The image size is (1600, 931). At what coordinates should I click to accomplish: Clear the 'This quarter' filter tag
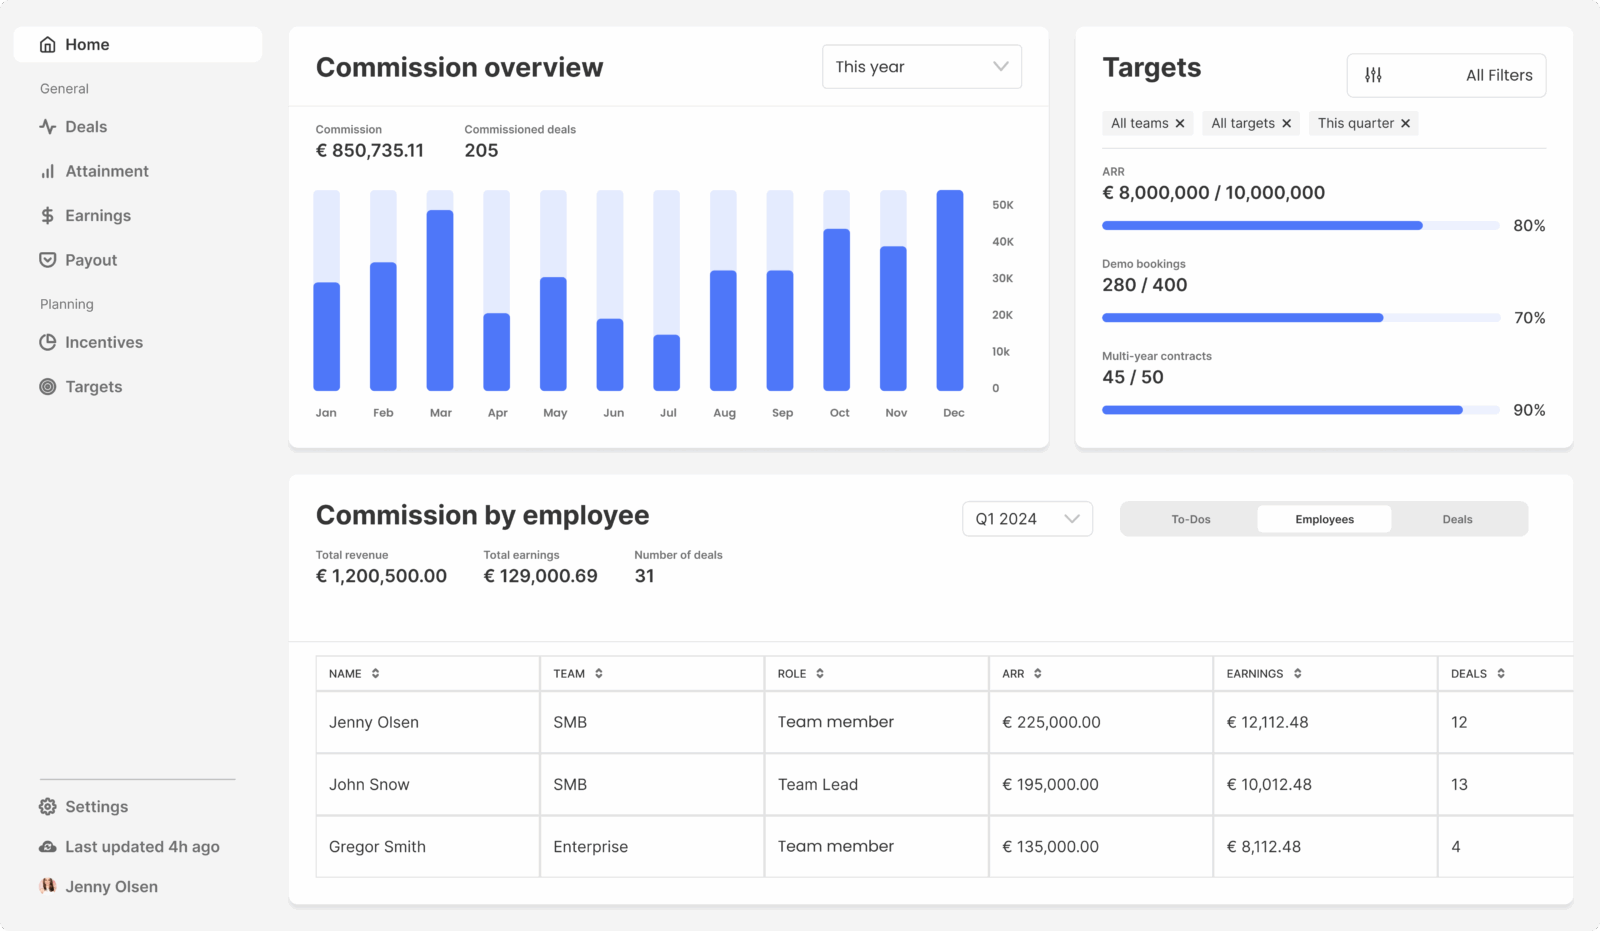[1406, 123]
